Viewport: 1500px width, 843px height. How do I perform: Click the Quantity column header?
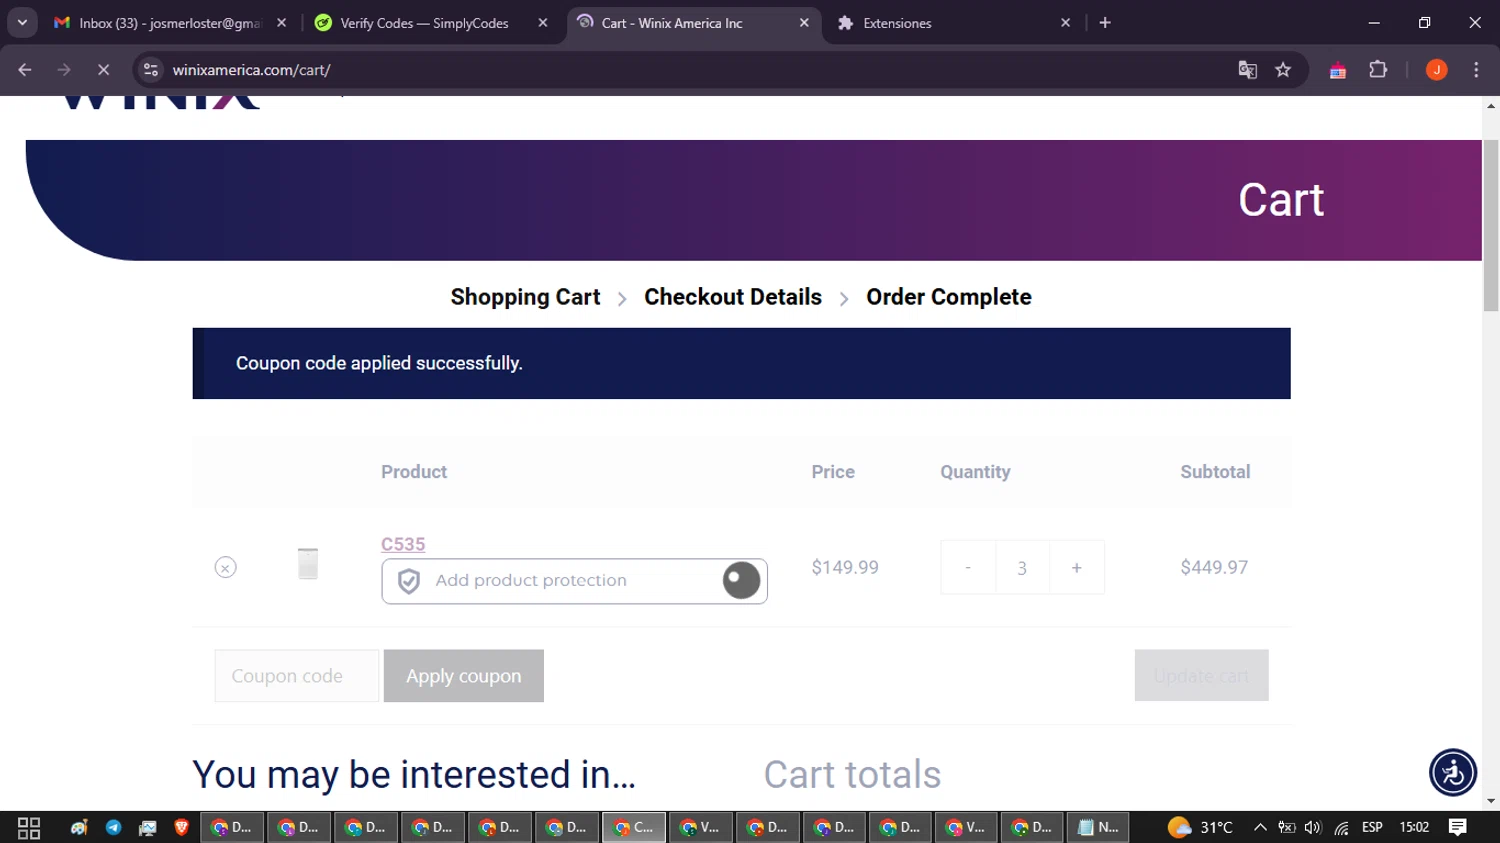tap(975, 472)
